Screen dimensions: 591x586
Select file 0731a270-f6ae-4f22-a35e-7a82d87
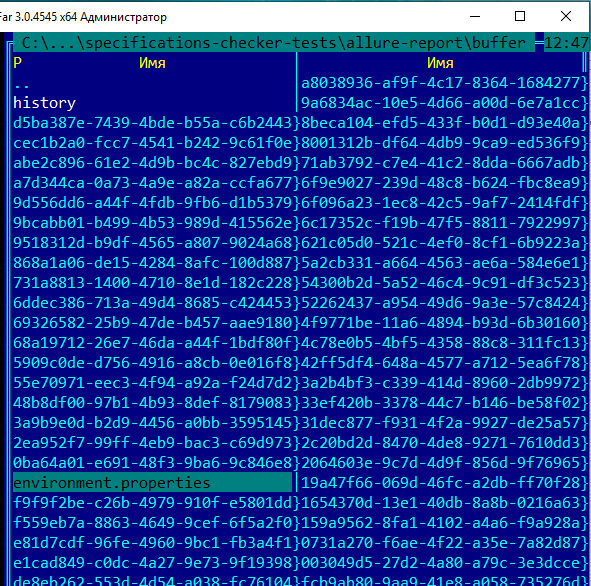coord(440,543)
